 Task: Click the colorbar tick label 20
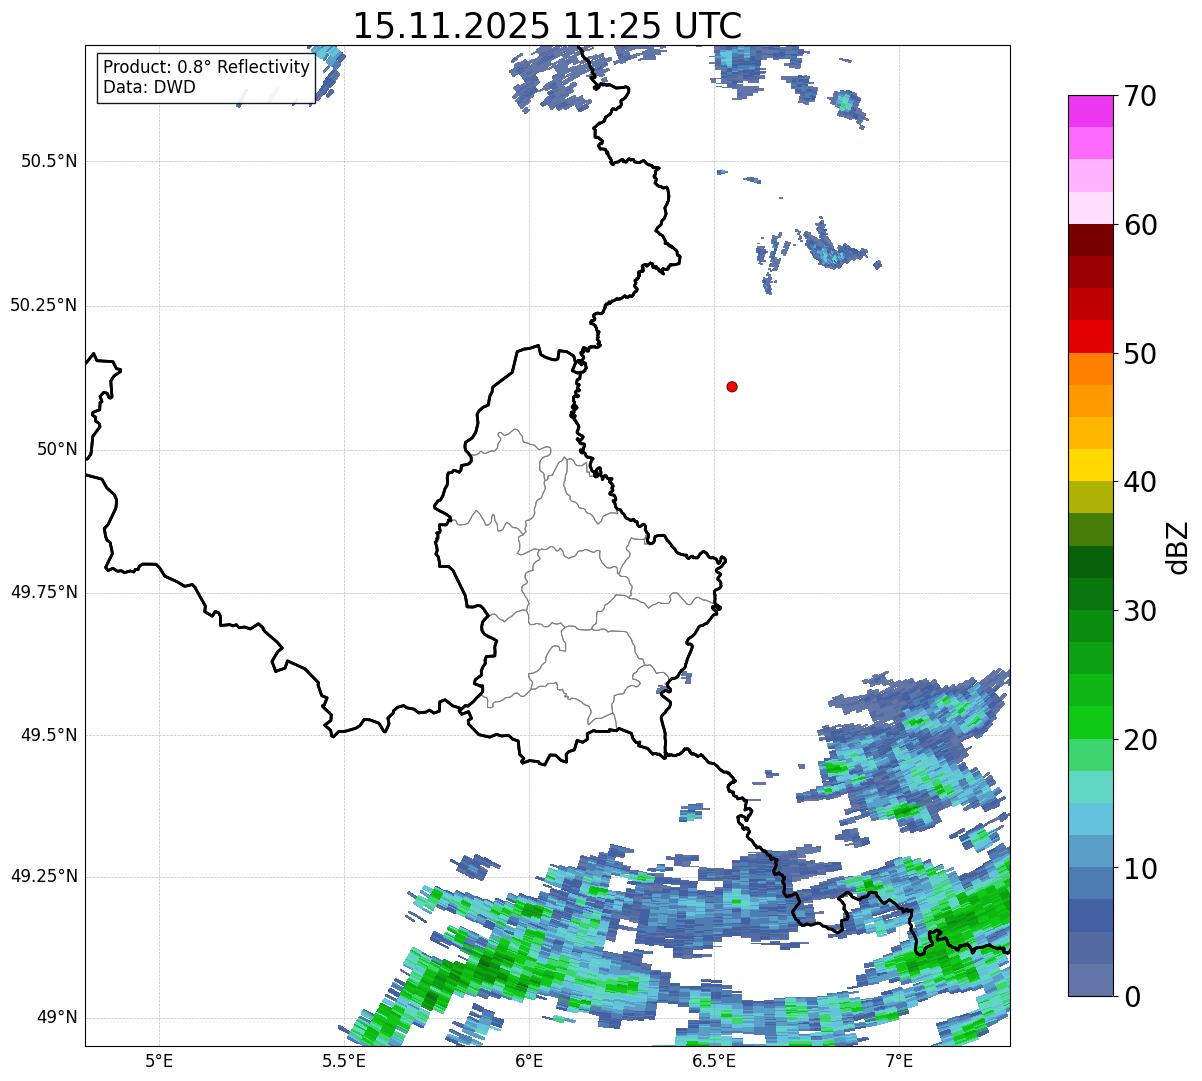(x=1140, y=740)
